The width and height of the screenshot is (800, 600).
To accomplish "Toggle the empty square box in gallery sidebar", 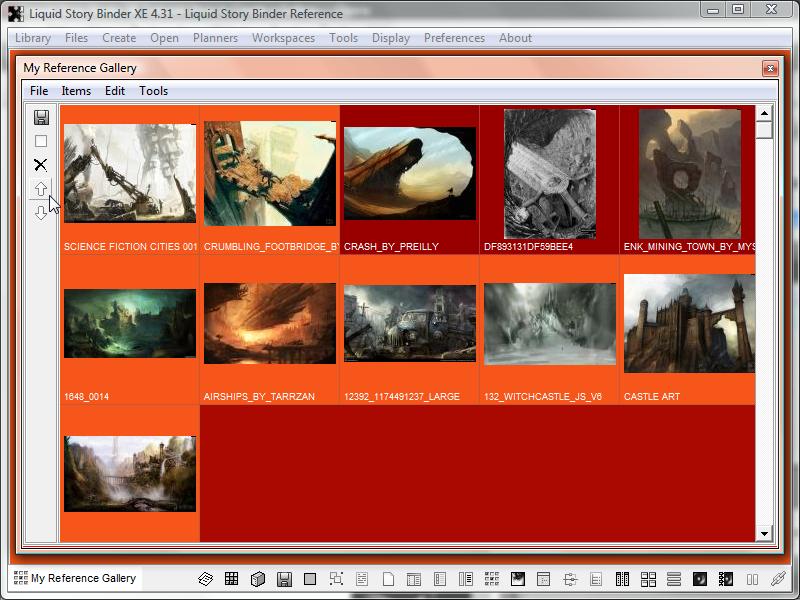I will [x=41, y=142].
